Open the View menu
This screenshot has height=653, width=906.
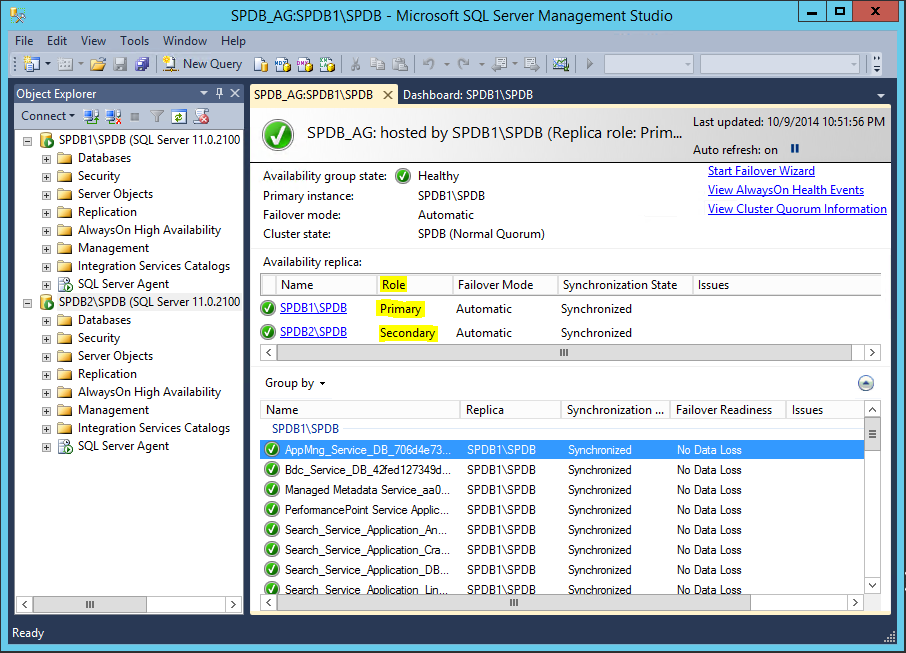(x=93, y=41)
